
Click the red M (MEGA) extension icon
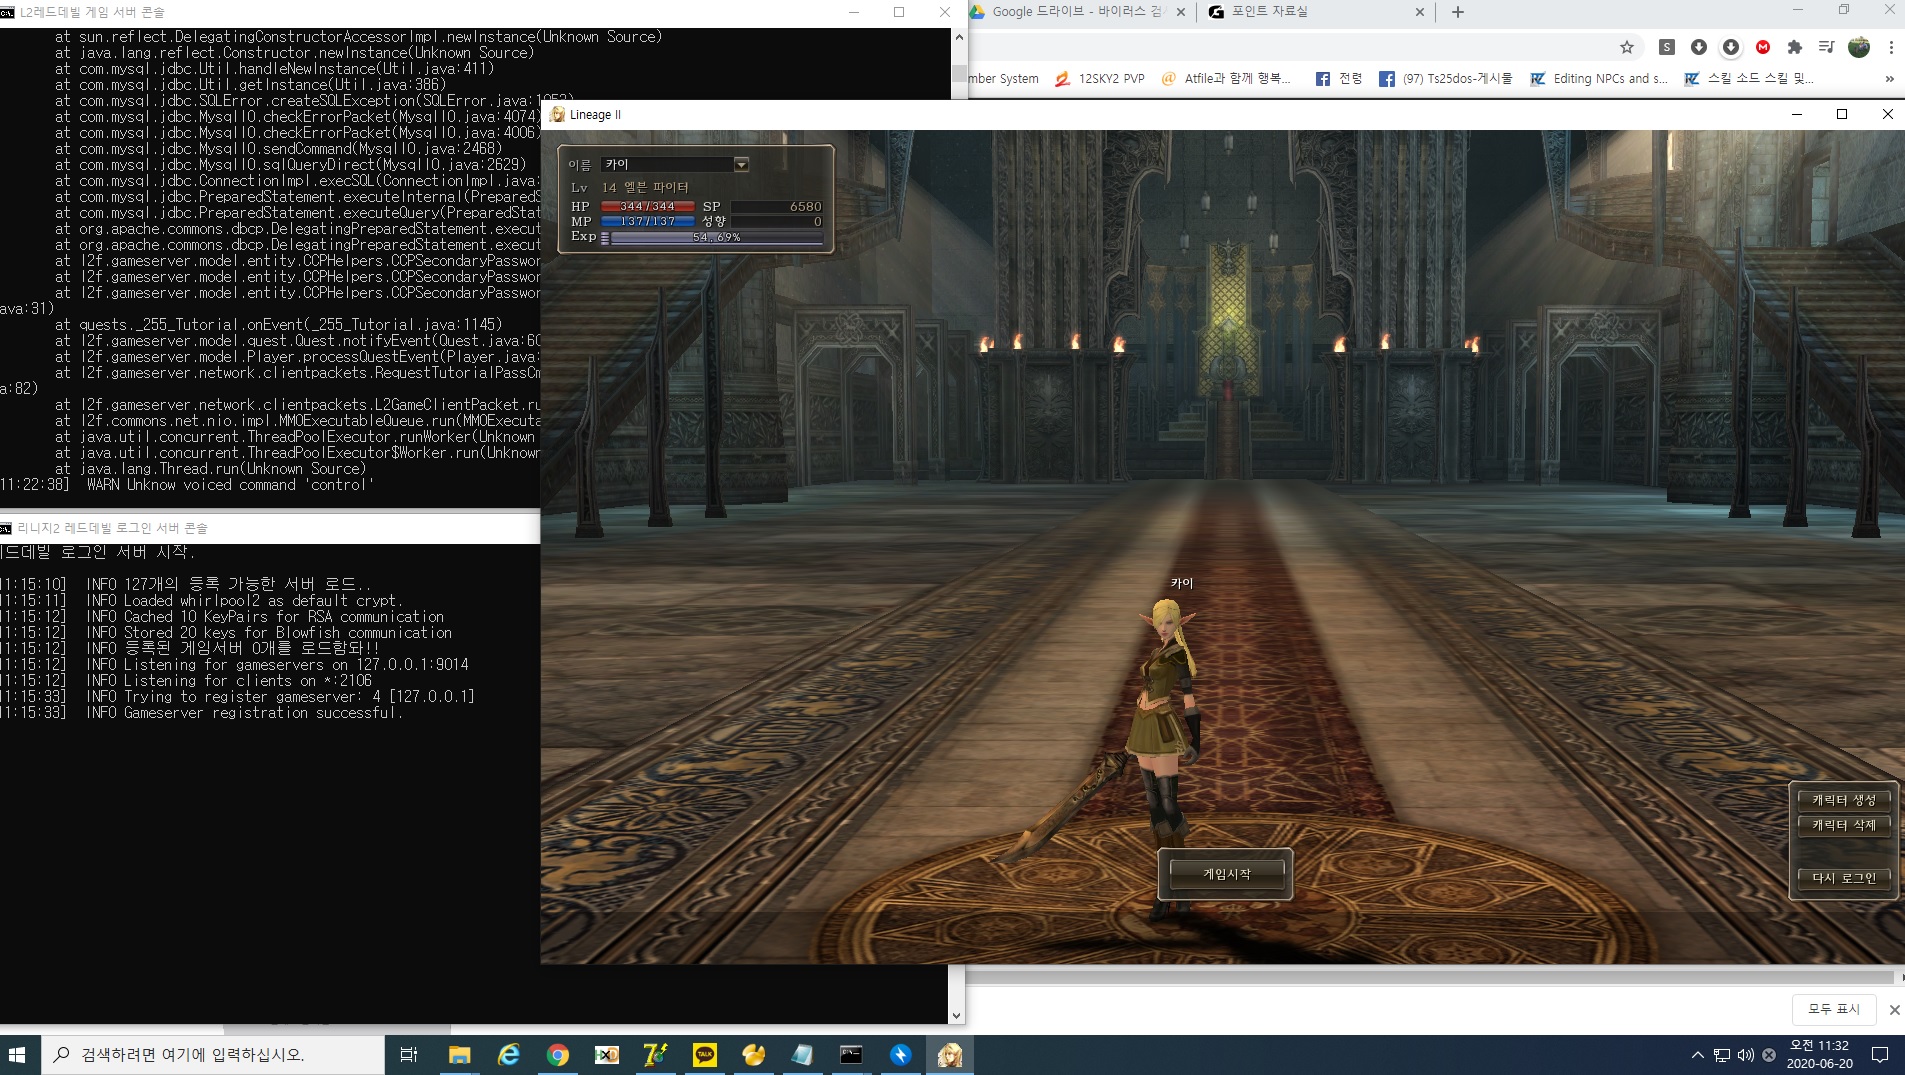point(1763,47)
